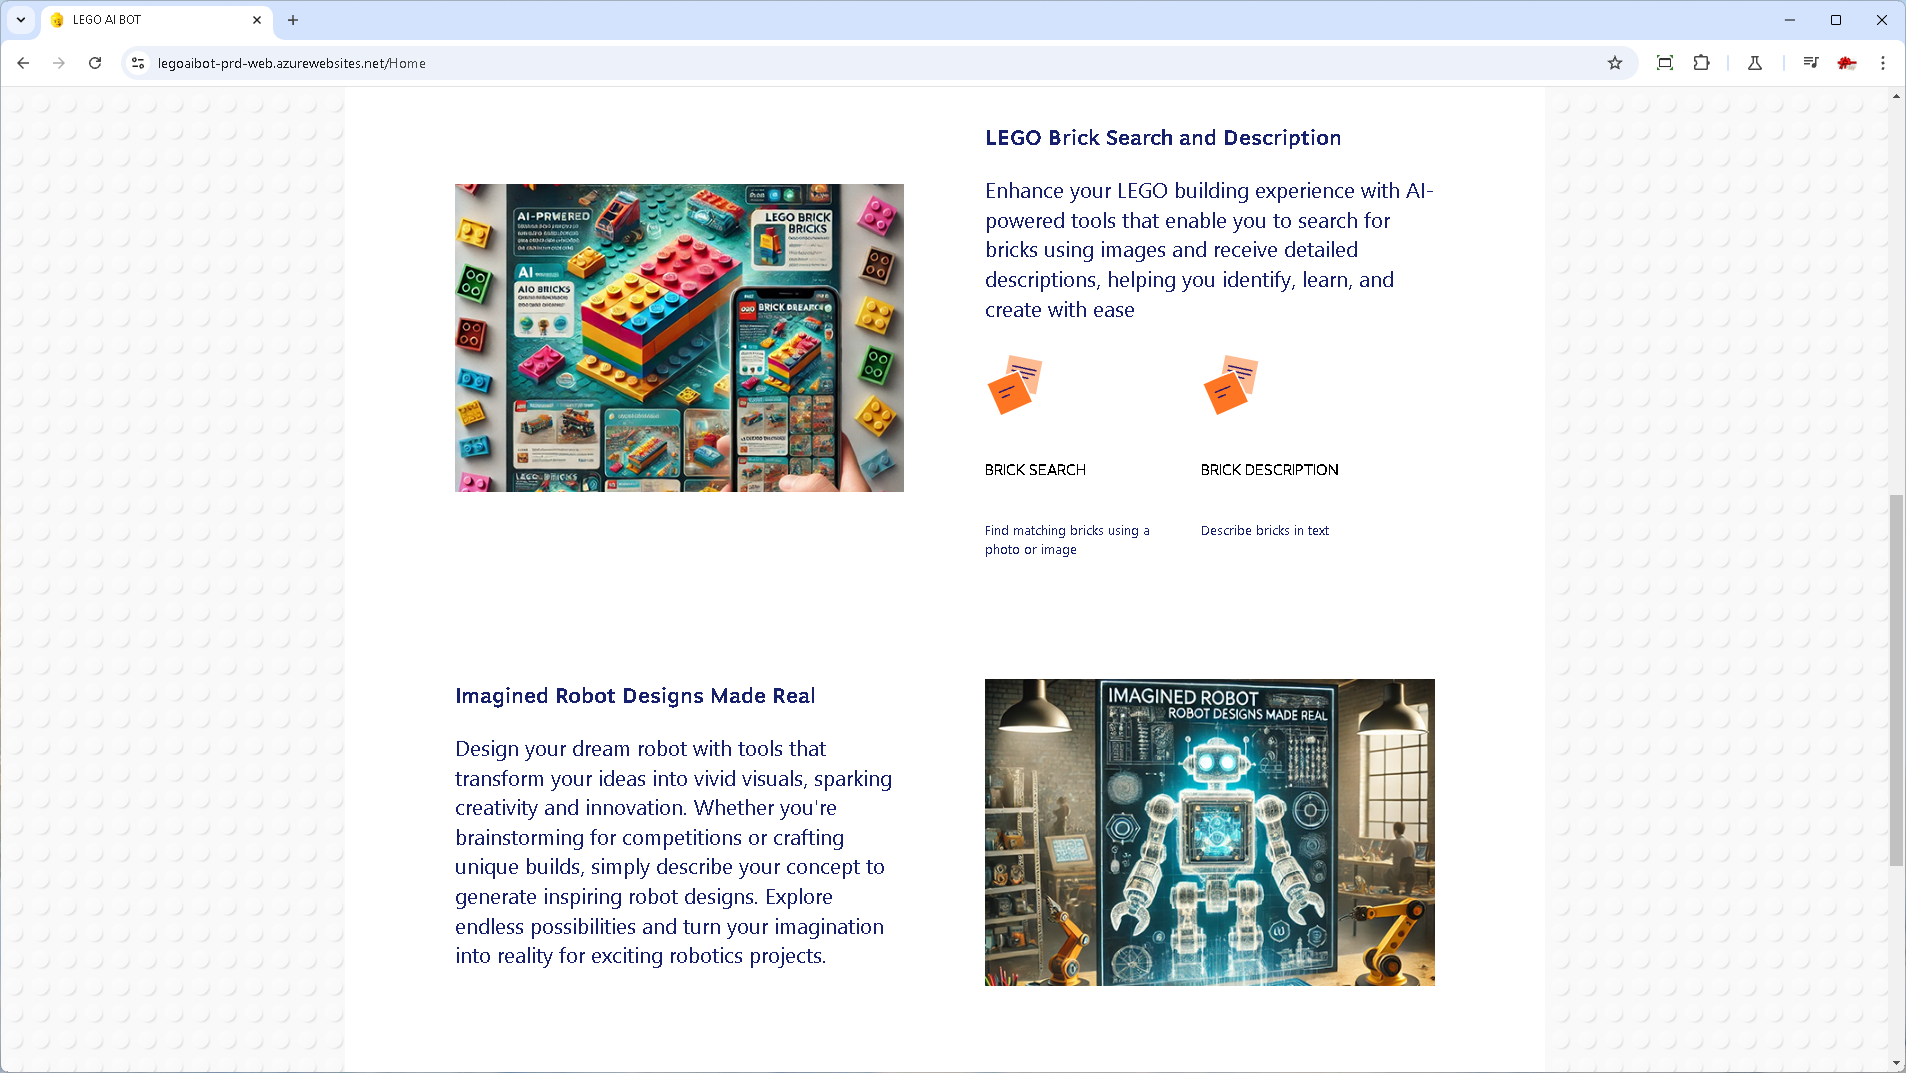Click the vertical scrollbar thumb
This screenshot has height=1073, width=1906.
pyautogui.click(x=1896, y=680)
